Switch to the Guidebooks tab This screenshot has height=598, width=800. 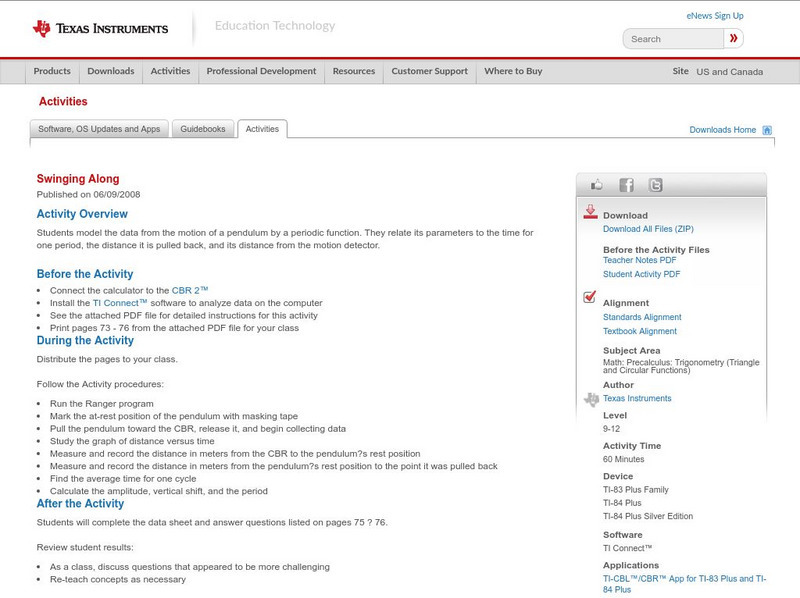pyautogui.click(x=203, y=129)
